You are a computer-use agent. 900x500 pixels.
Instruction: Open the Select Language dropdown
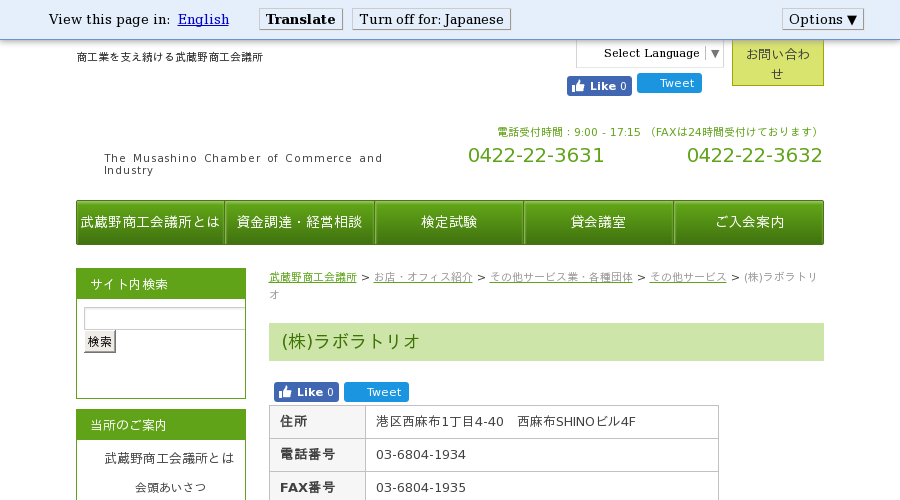[x=650, y=53]
